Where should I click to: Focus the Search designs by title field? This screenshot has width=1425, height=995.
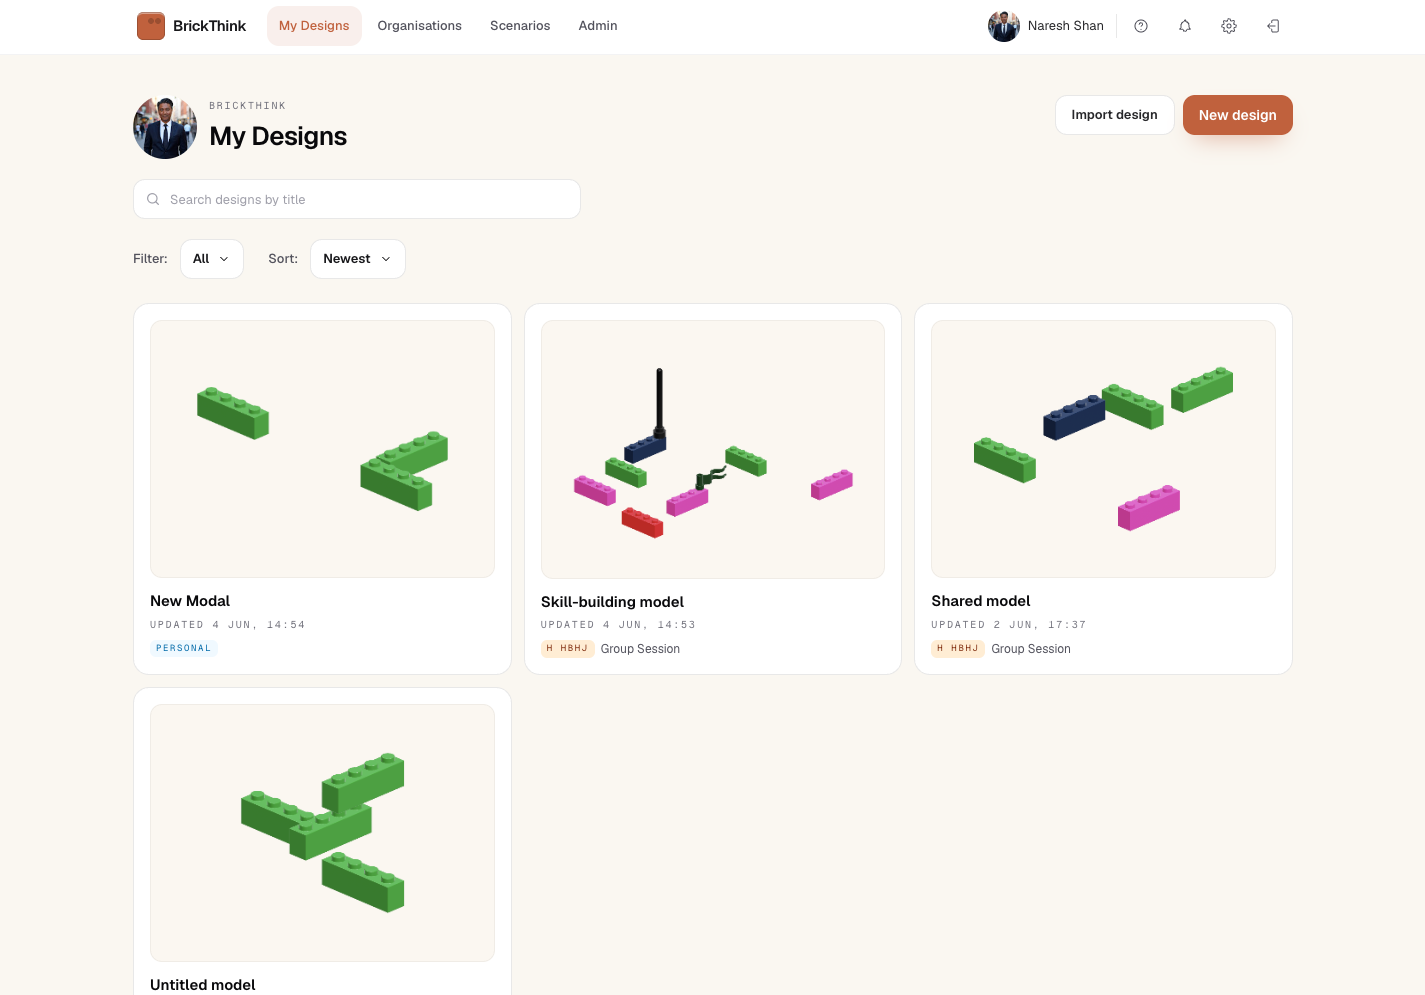(x=357, y=199)
